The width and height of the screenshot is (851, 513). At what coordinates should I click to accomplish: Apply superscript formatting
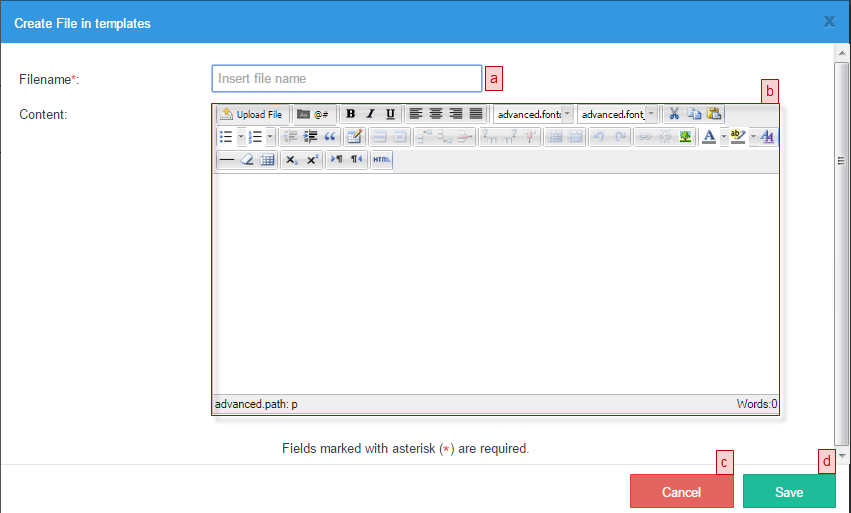pyautogui.click(x=312, y=160)
